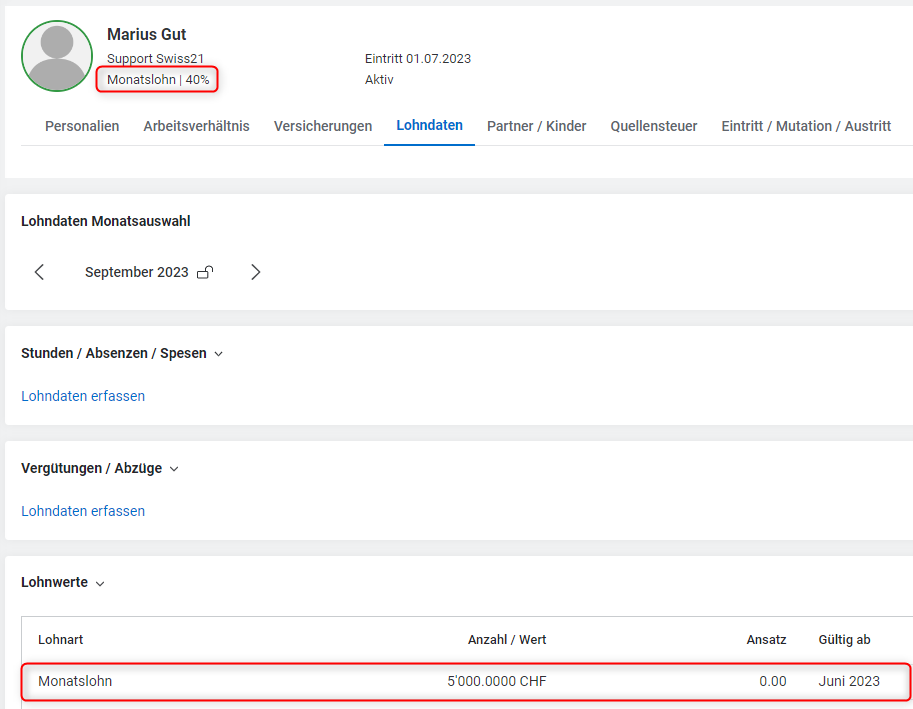Switch to the Arbeitsverhältnis tab
Screen dimensions: 913x709
click(x=196, y=126)
